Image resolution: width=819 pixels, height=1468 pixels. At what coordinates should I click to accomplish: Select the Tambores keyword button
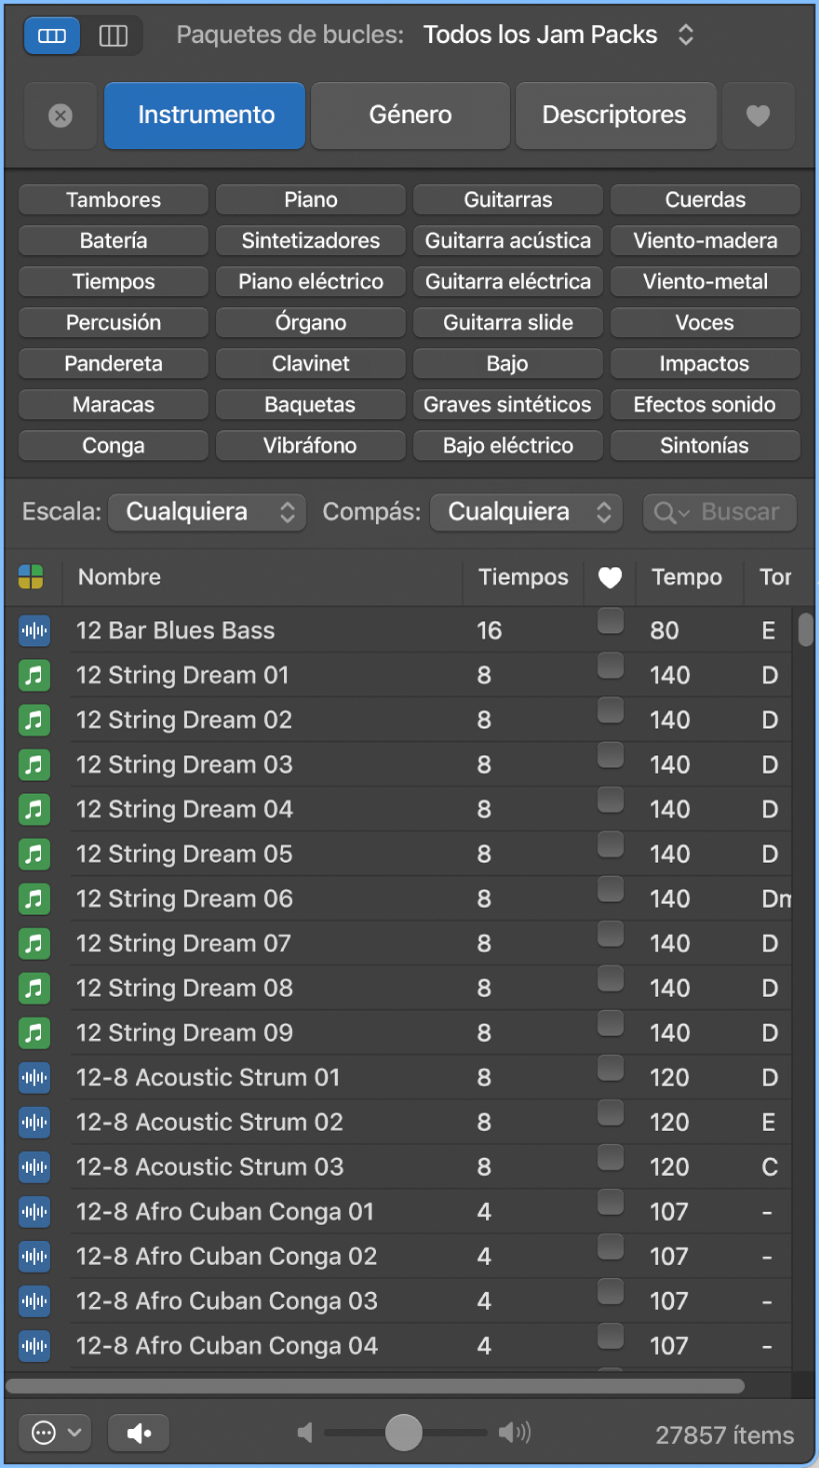click(x=112, y=199)
